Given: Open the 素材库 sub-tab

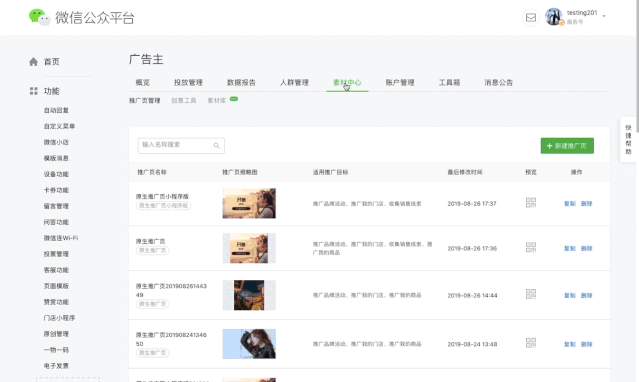Looking at the screenshot, I should coord(217,101).
